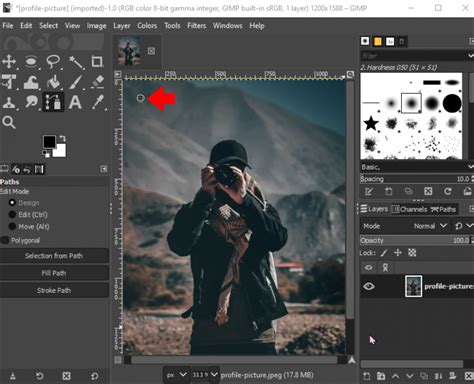Select the Zoom magnifier tool
Screen dimensions: 474x384
[9, 122]
